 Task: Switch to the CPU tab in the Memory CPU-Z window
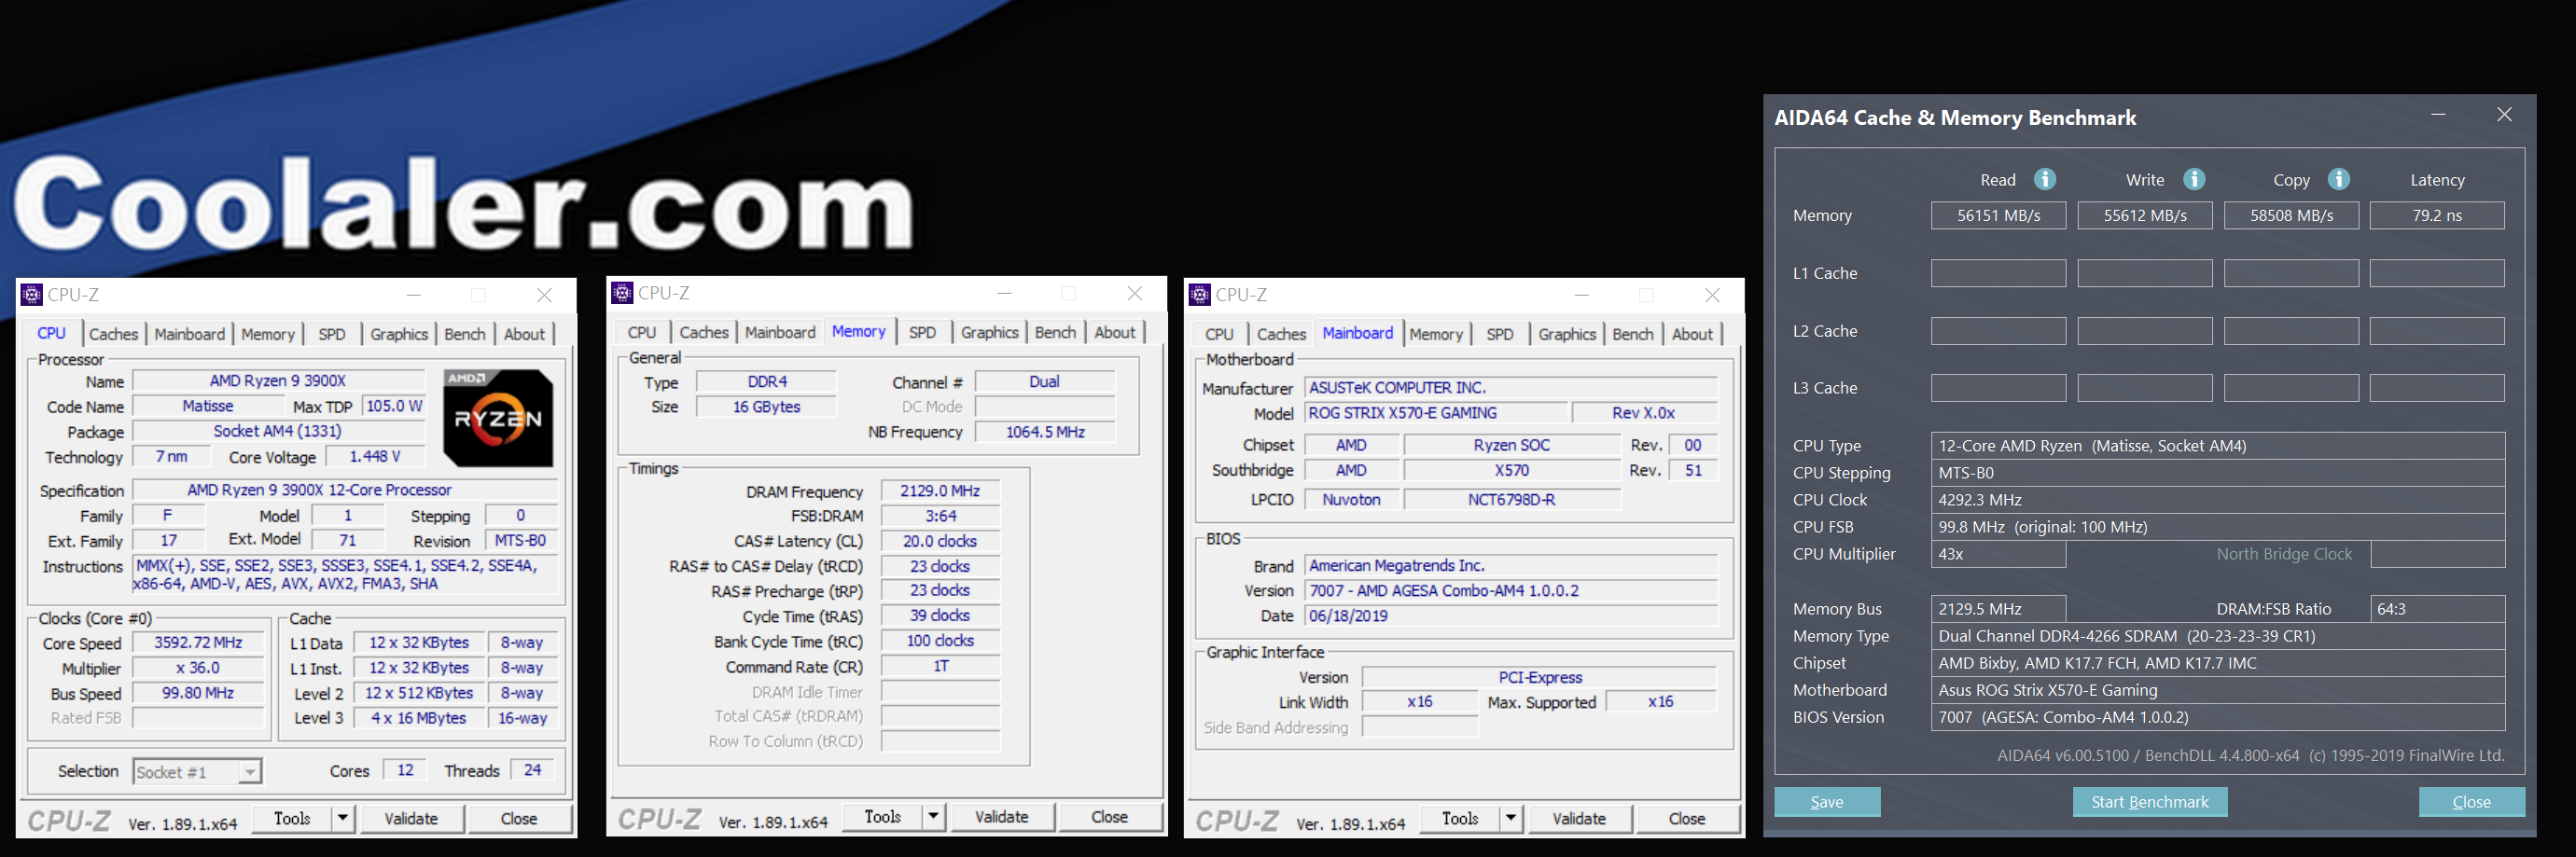642,332
